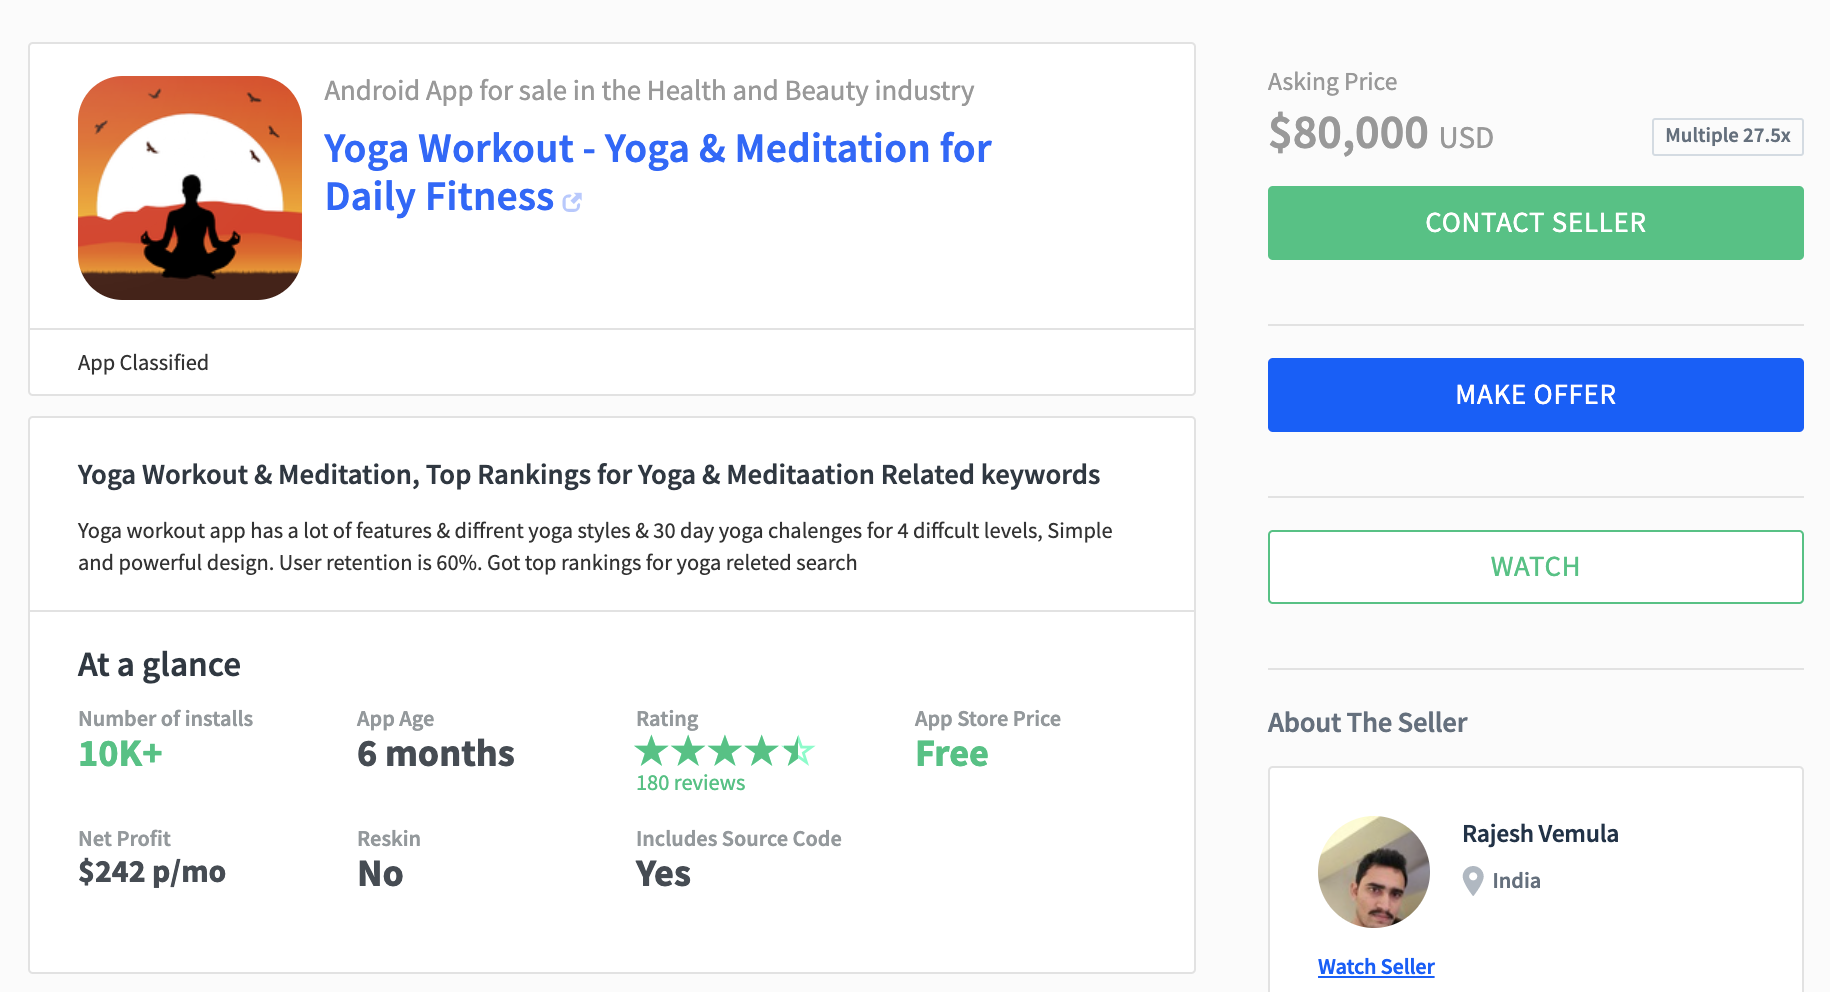The width and height of the screenshot is (1830, 992).
Task: Open the external link icon beside Daily Fitness
Action: pyautogui.click(x=572, y=203)
